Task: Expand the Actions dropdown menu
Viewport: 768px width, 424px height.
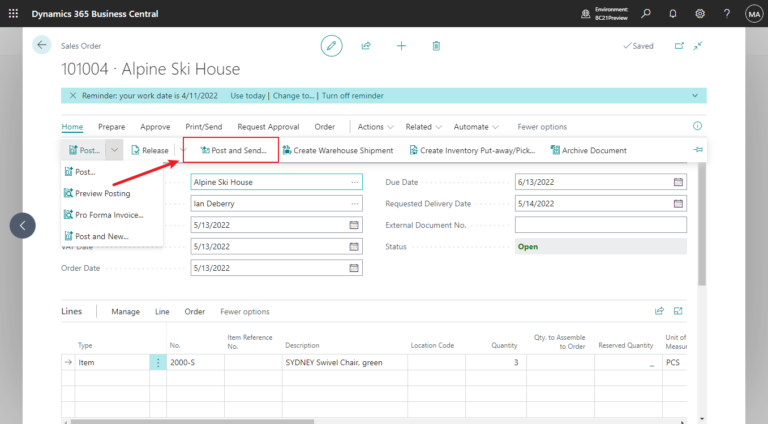Action: pyautogui.click(x=375, y=127)
